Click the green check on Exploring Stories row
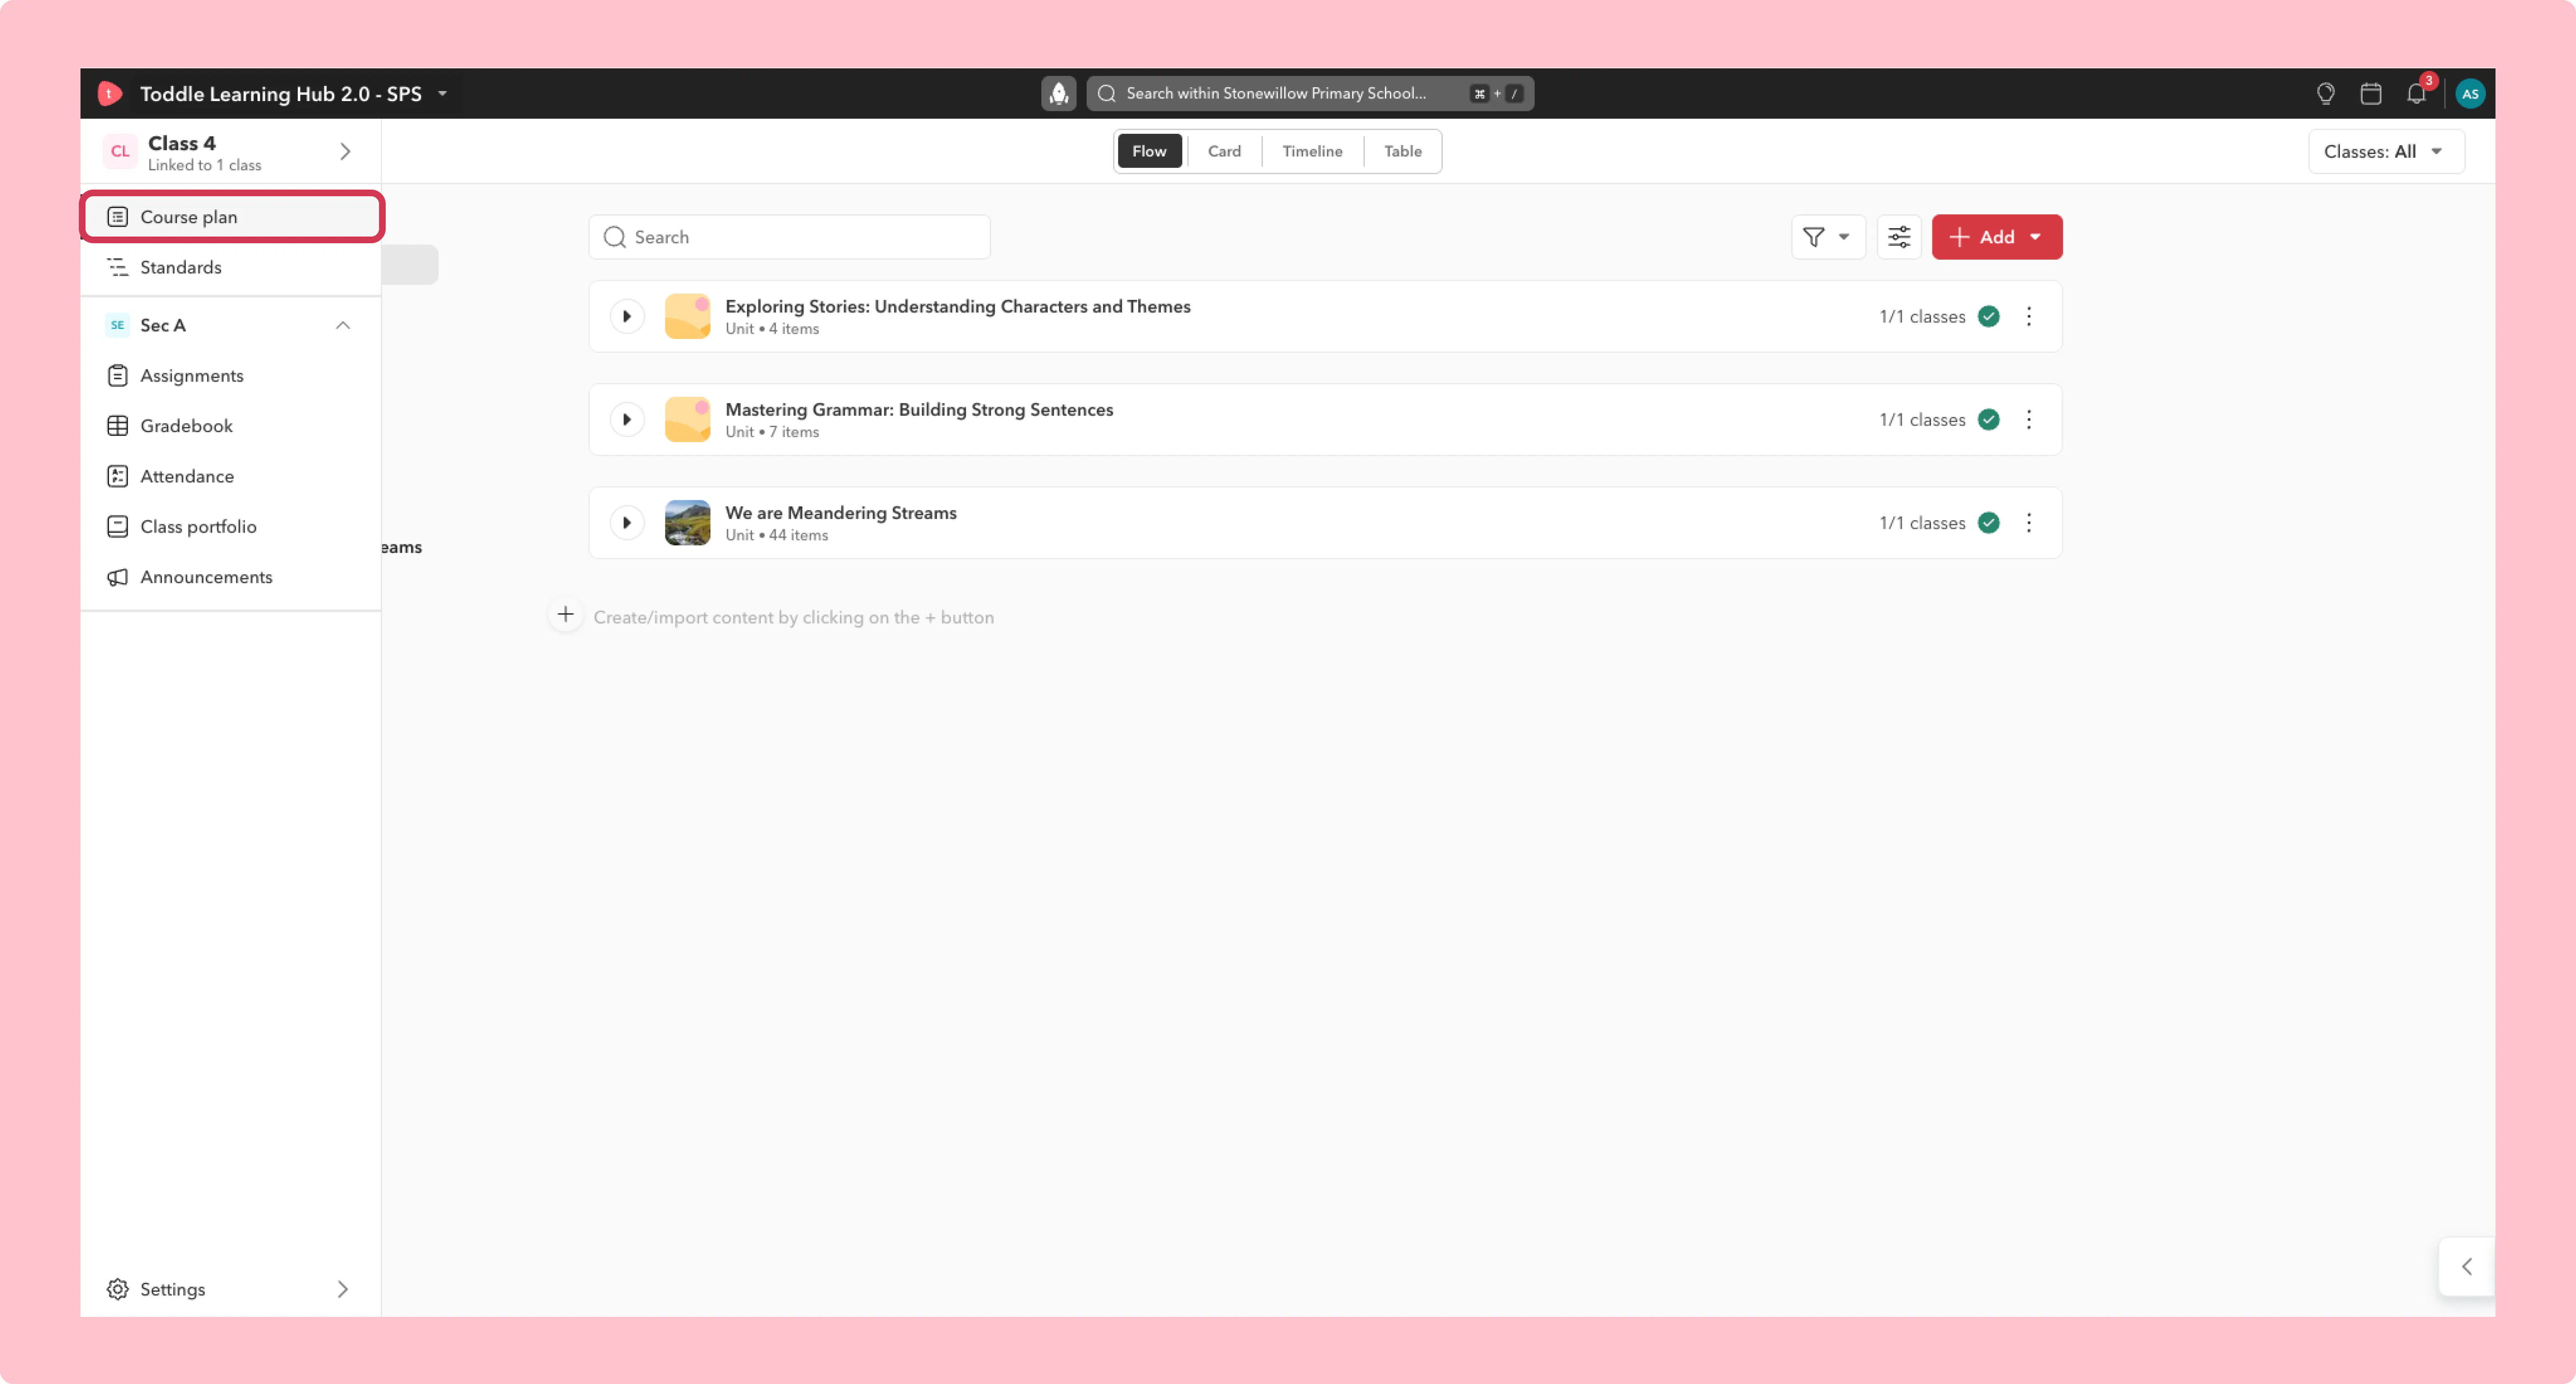The height and width of the screenshot is (1384, 2576). (1988, 316)
